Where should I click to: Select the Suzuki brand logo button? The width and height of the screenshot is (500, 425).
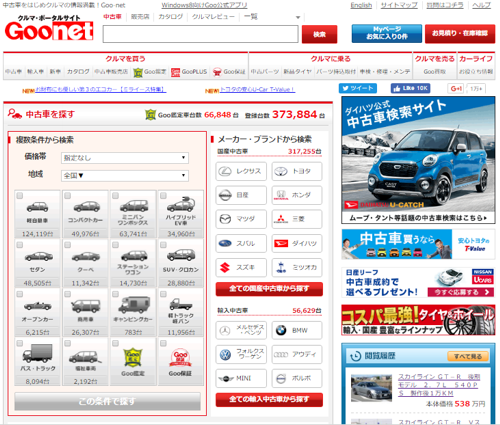coord(241,267)
